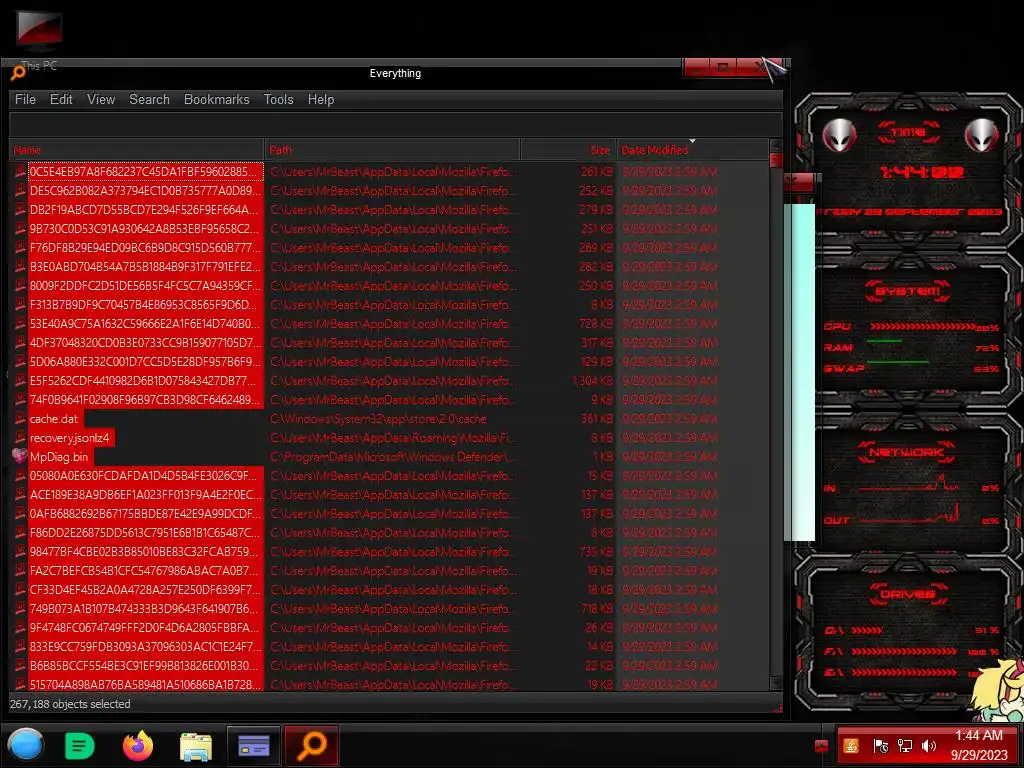Click file icon of 0C5E4EB97A8F682237C45DA1FBF59602885 row
The height and width of the screenshot is (768, 1024).
pyautogui.click(x=20, y=171)
